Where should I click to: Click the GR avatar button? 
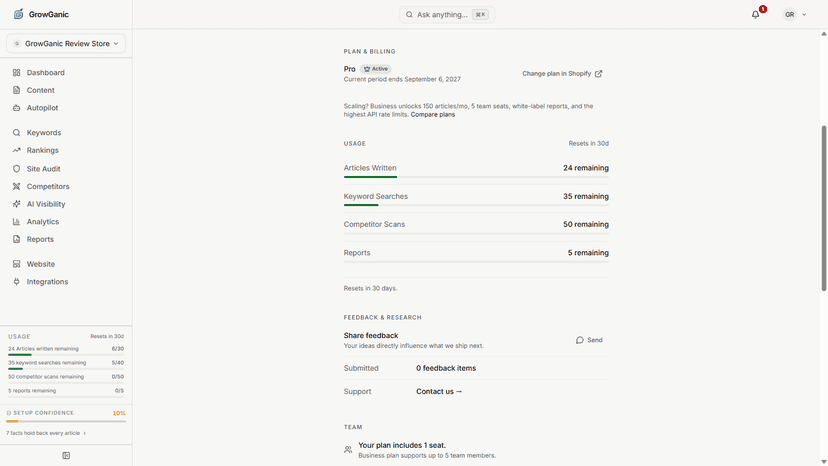coord(789,15)
